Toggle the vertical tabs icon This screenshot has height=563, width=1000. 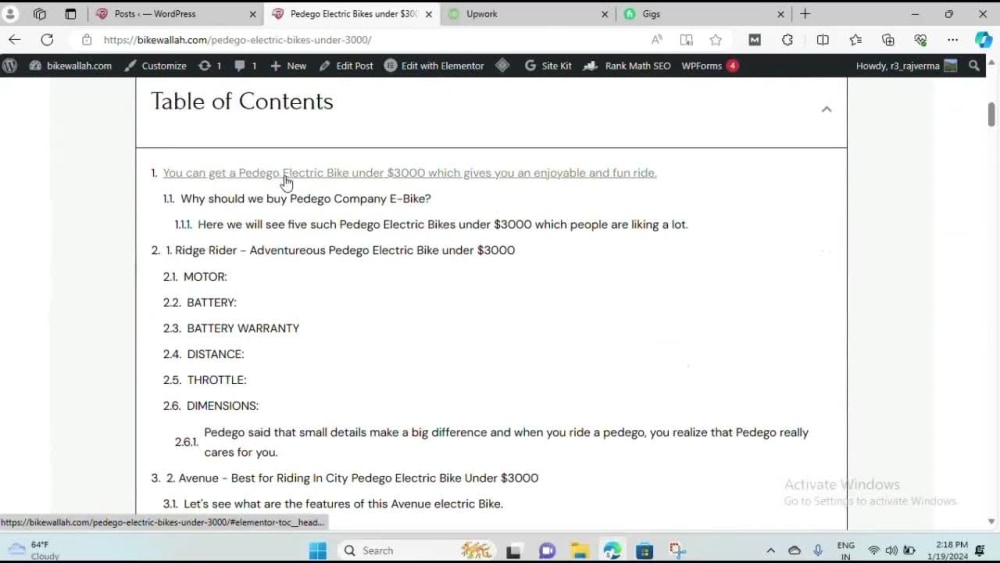[x=70, y=13]
